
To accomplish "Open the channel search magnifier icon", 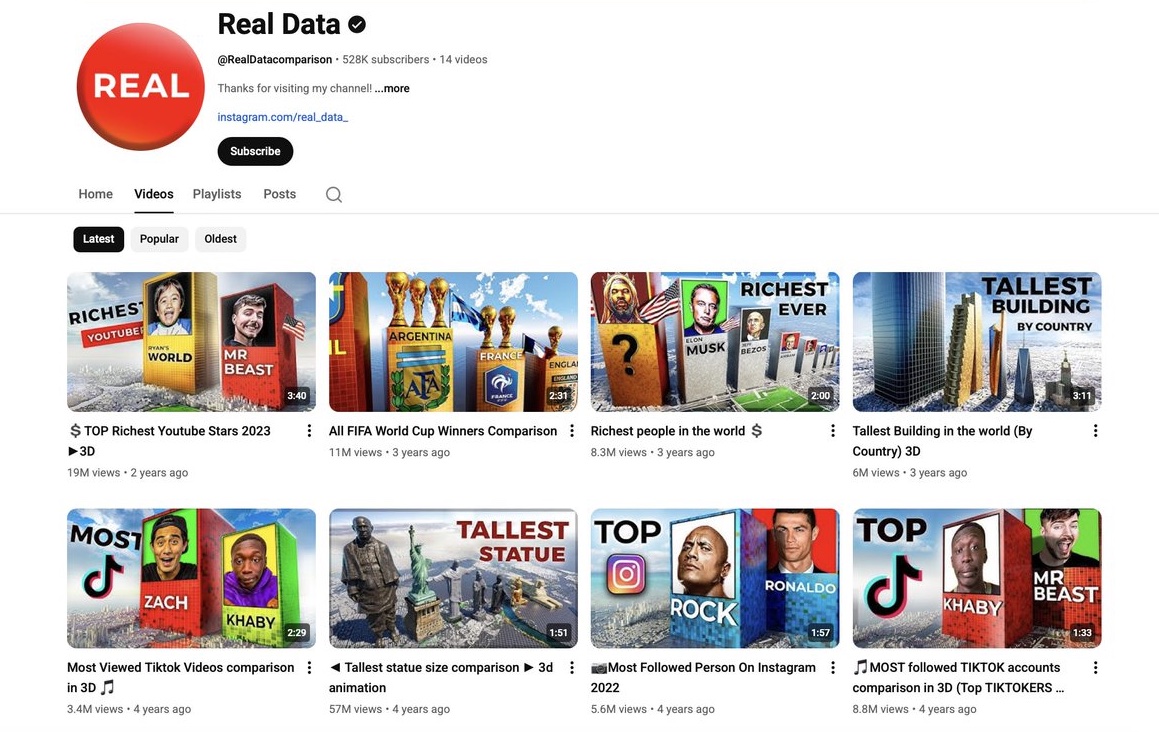I will pos(334,194).
